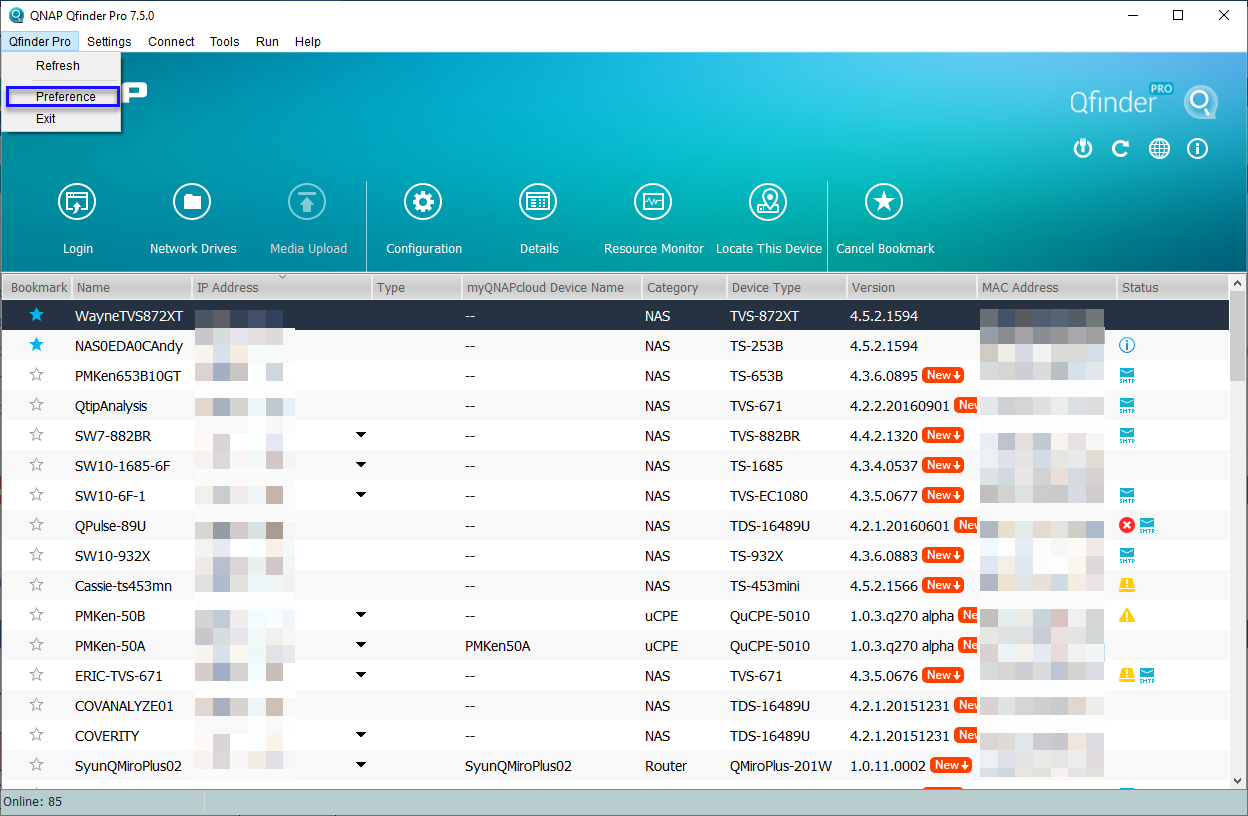Viewport: 1248px width, 816px height.
Task: Click New firmware badge for SW10-932X row
Action: tap(943, 556)
